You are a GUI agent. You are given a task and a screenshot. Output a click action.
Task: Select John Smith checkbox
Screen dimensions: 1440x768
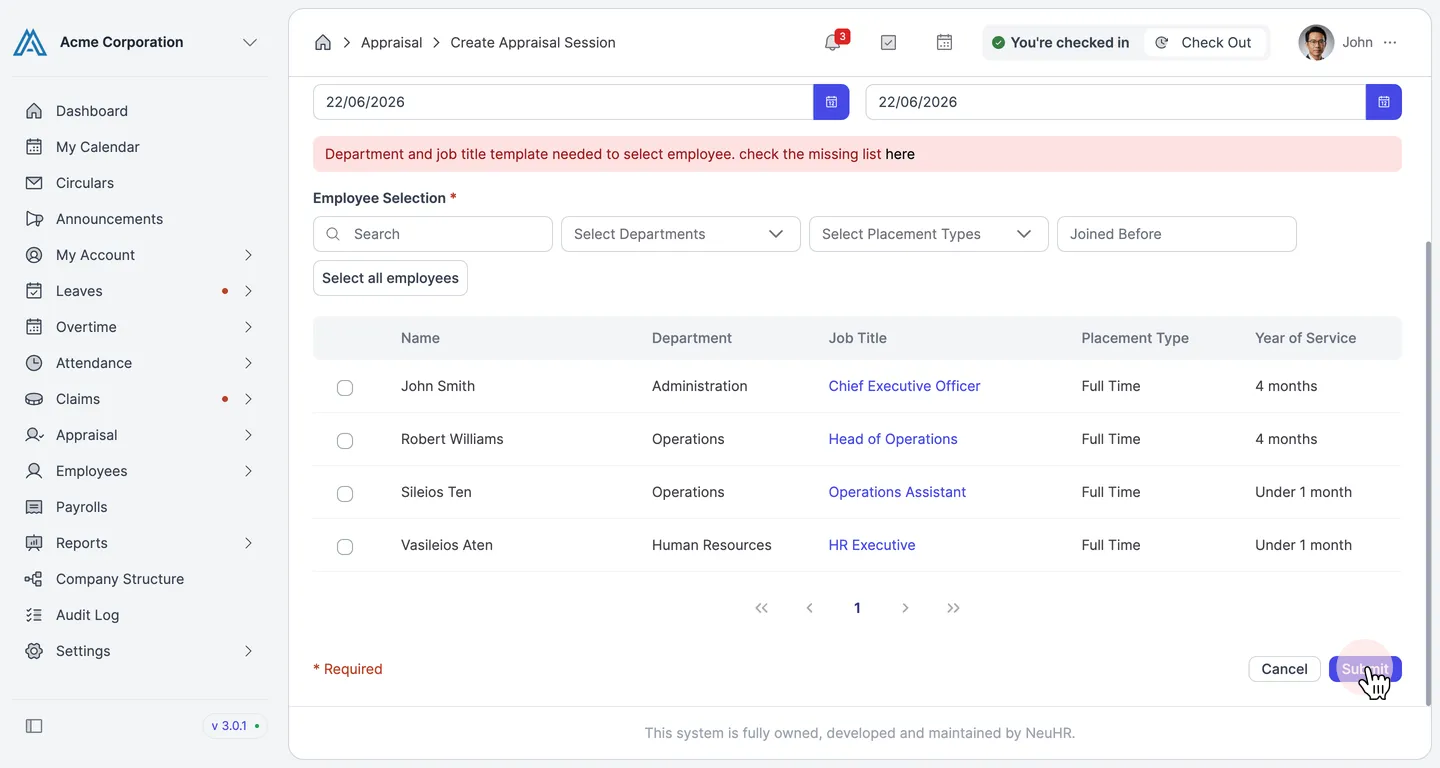[x=345, y=387]
